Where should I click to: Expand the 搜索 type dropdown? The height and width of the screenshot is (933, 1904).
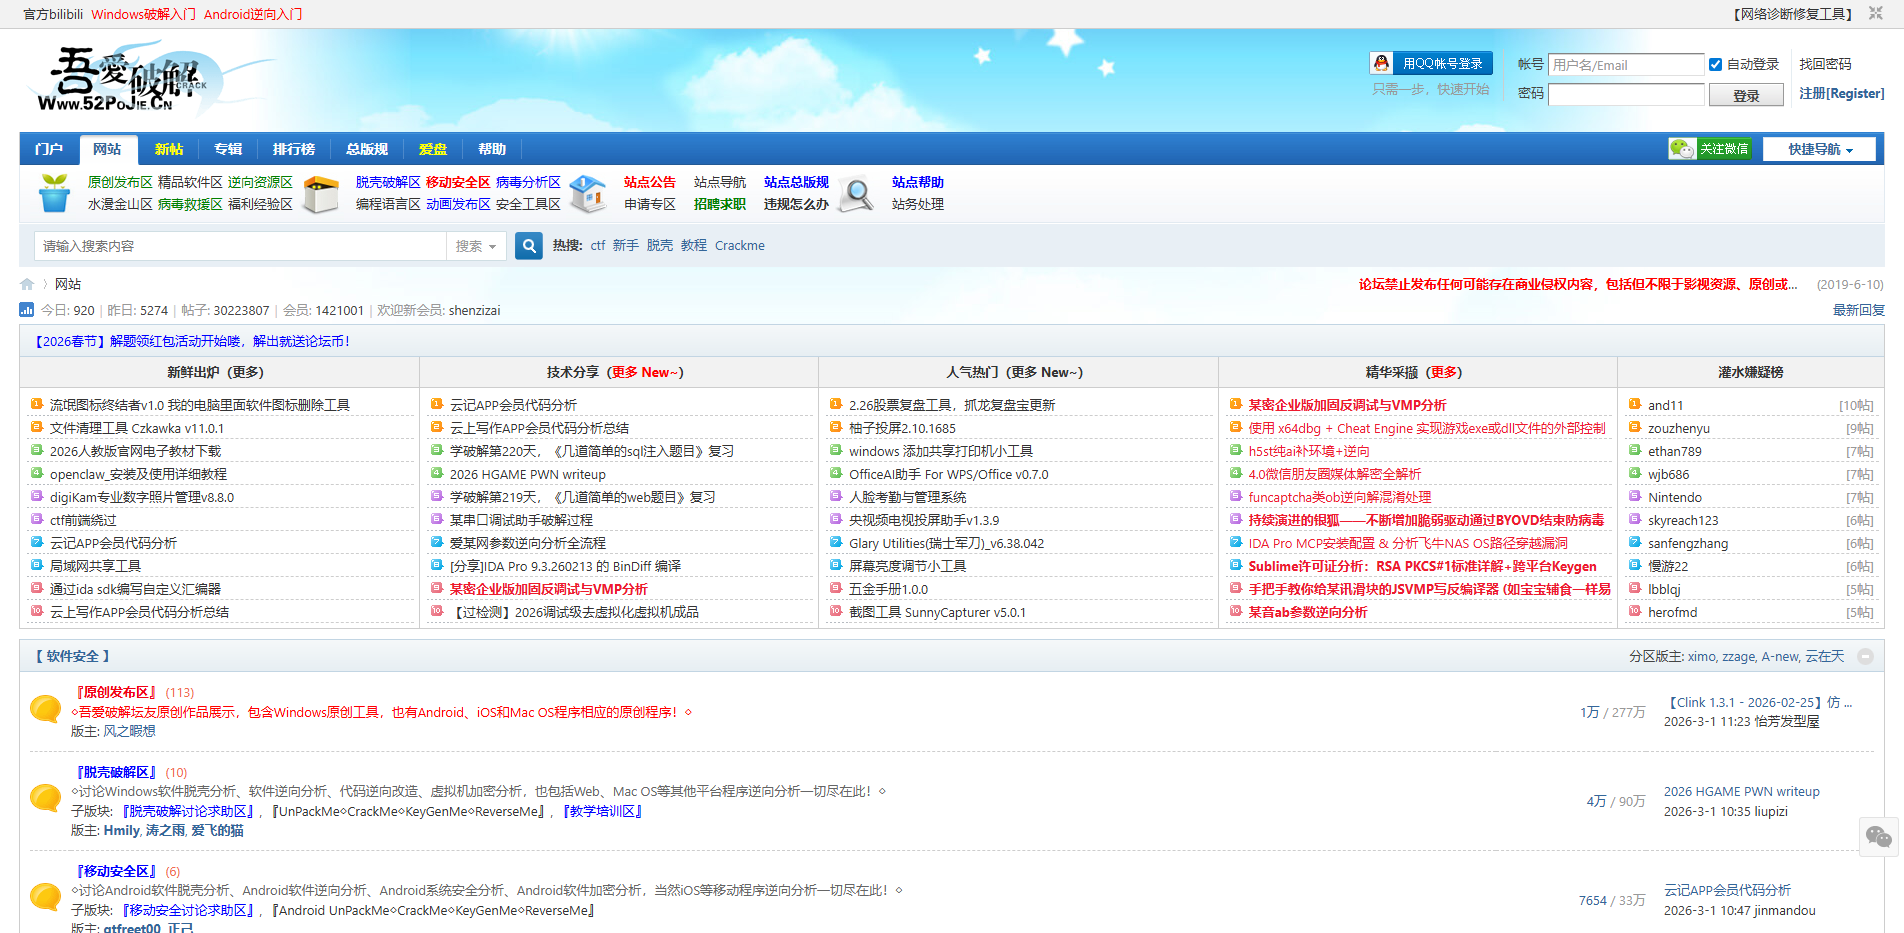476,246
